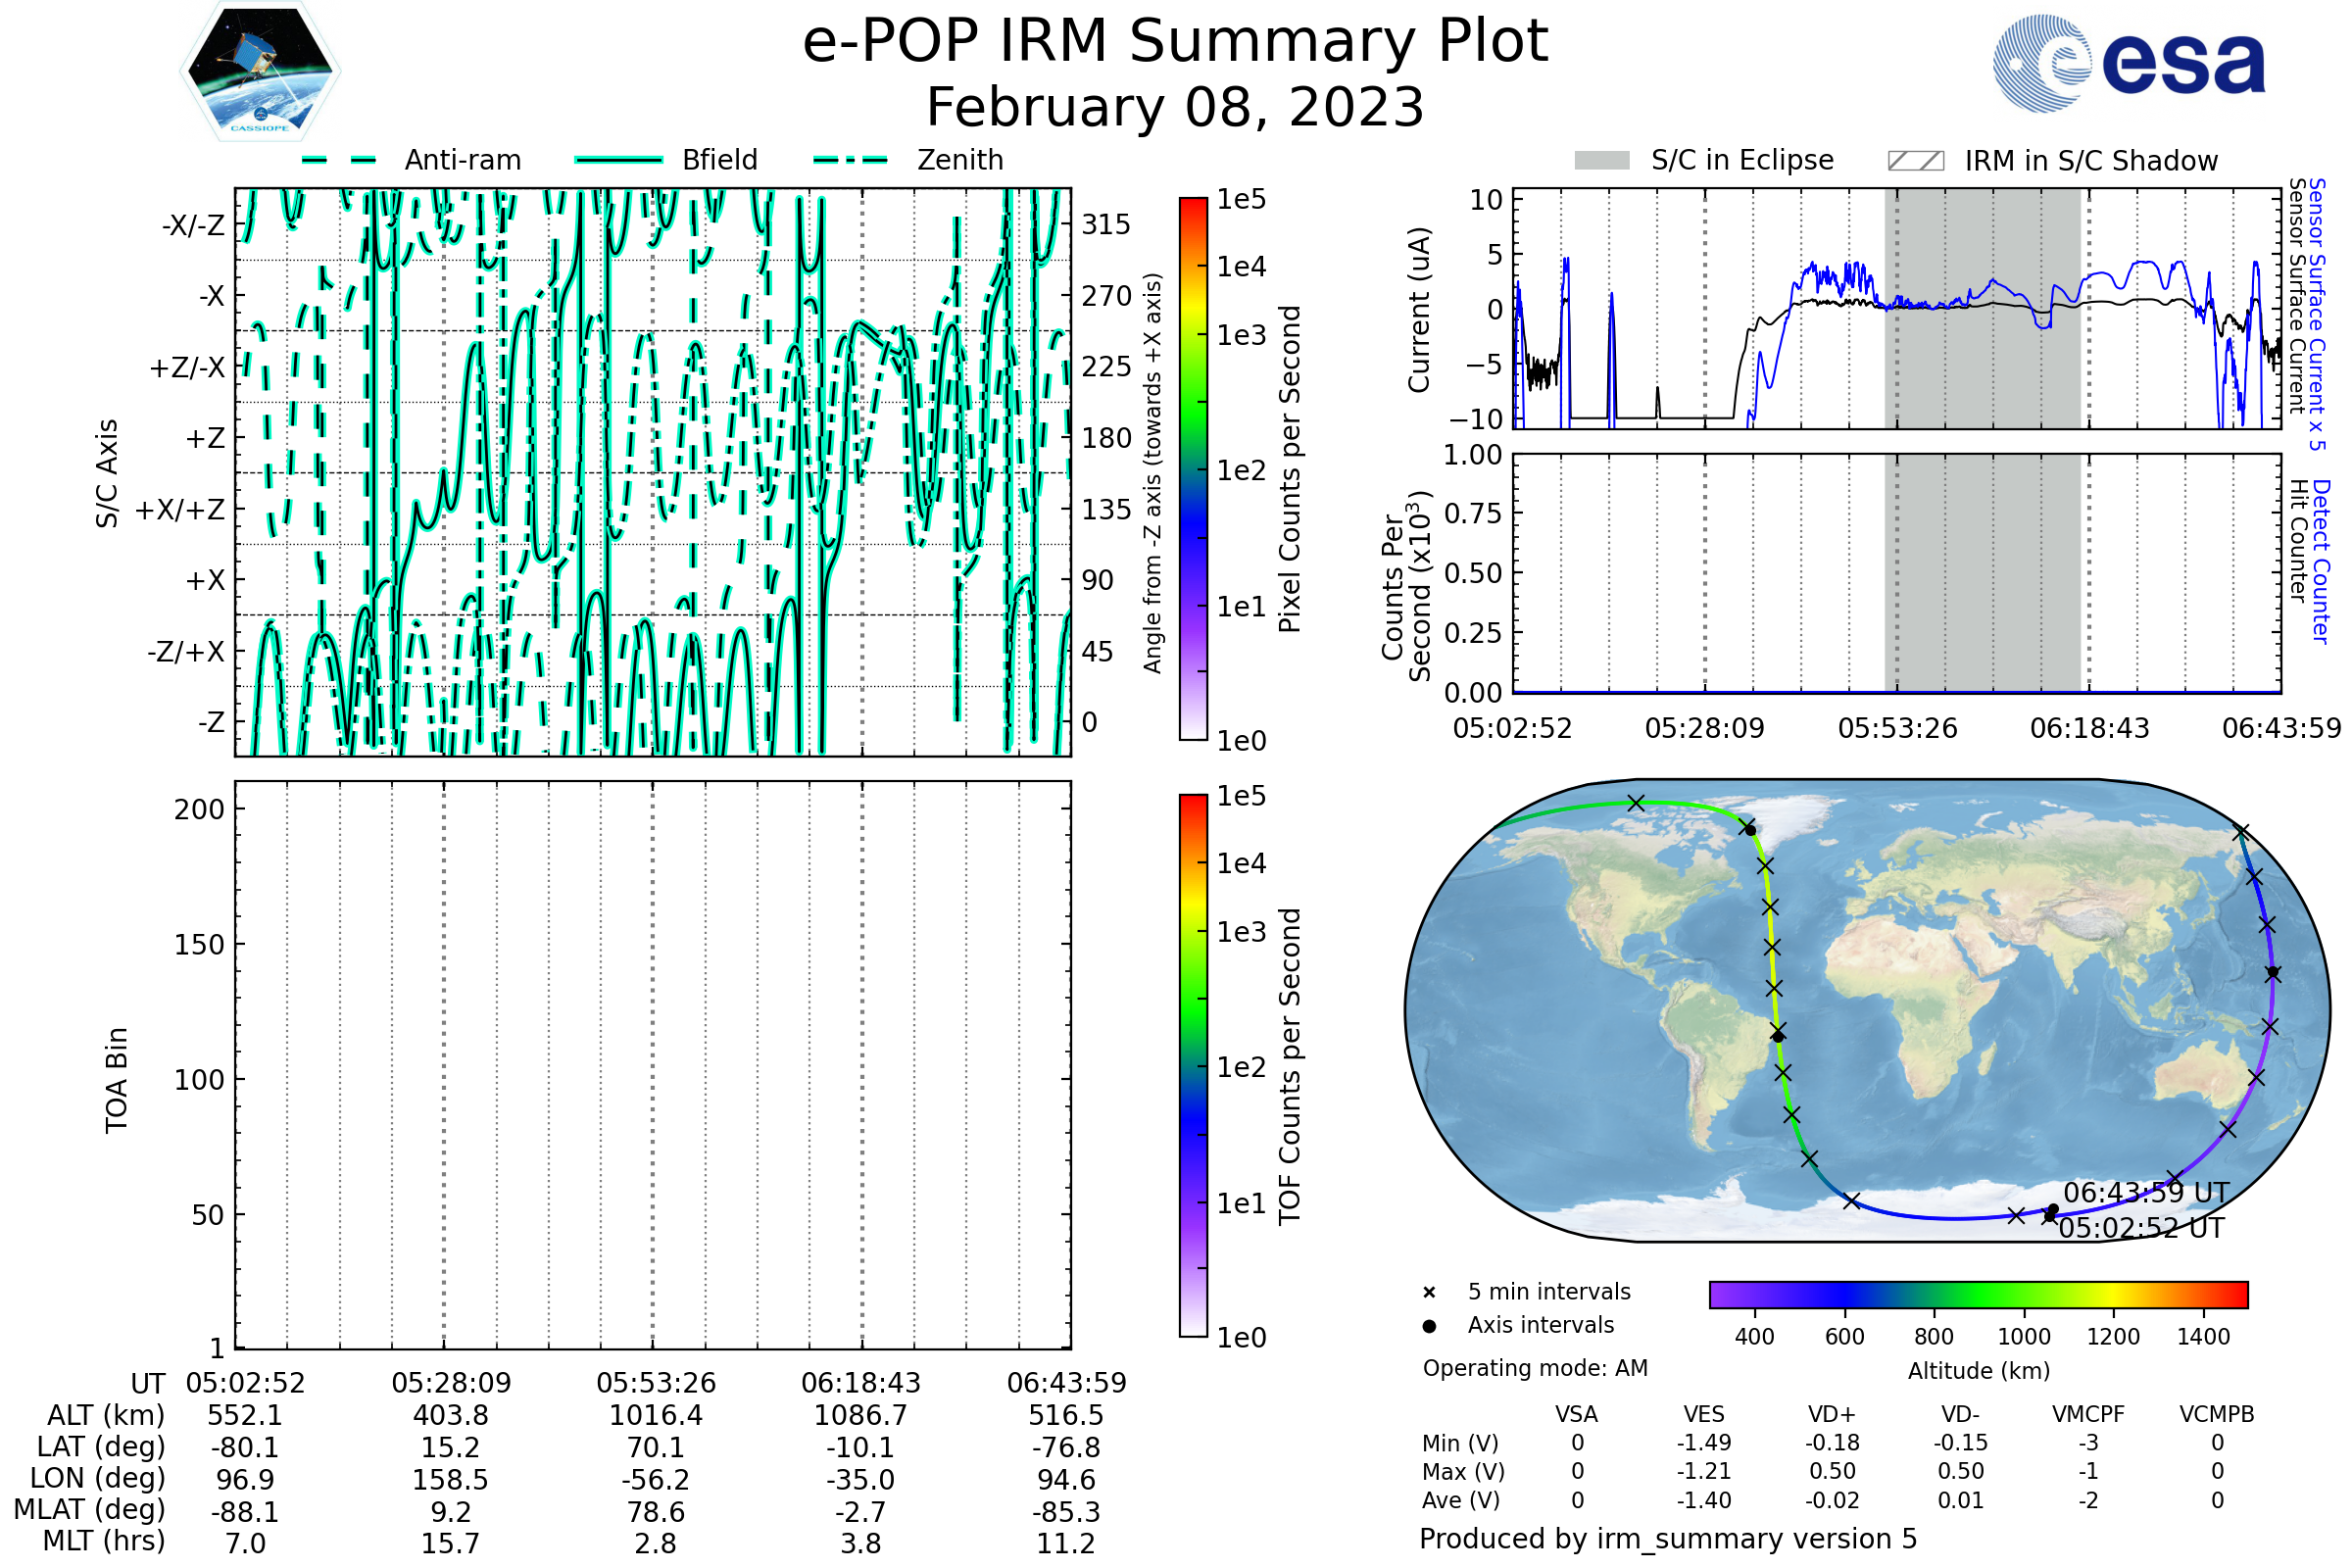Click the 06:43:59 UT map label
2352x1568 pixels.
click(x=2146, y=1193)
